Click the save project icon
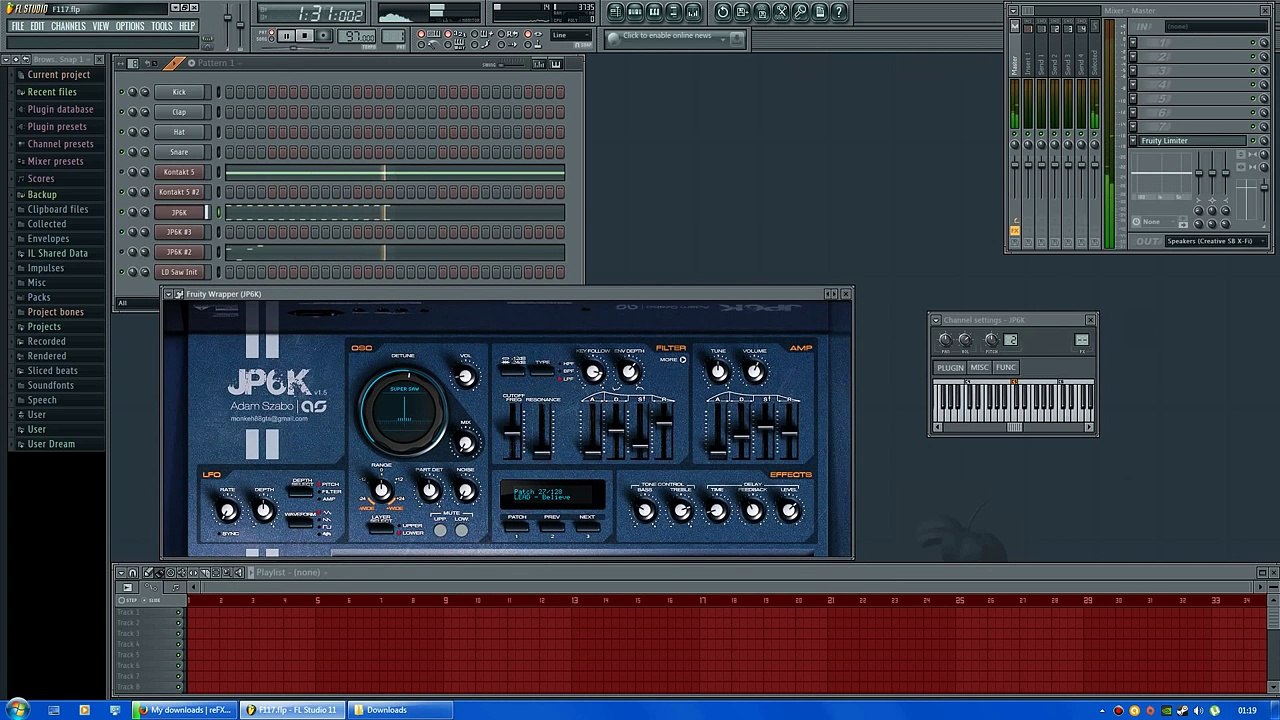Viewport: 1280px width, 720px height. point(742,12)
